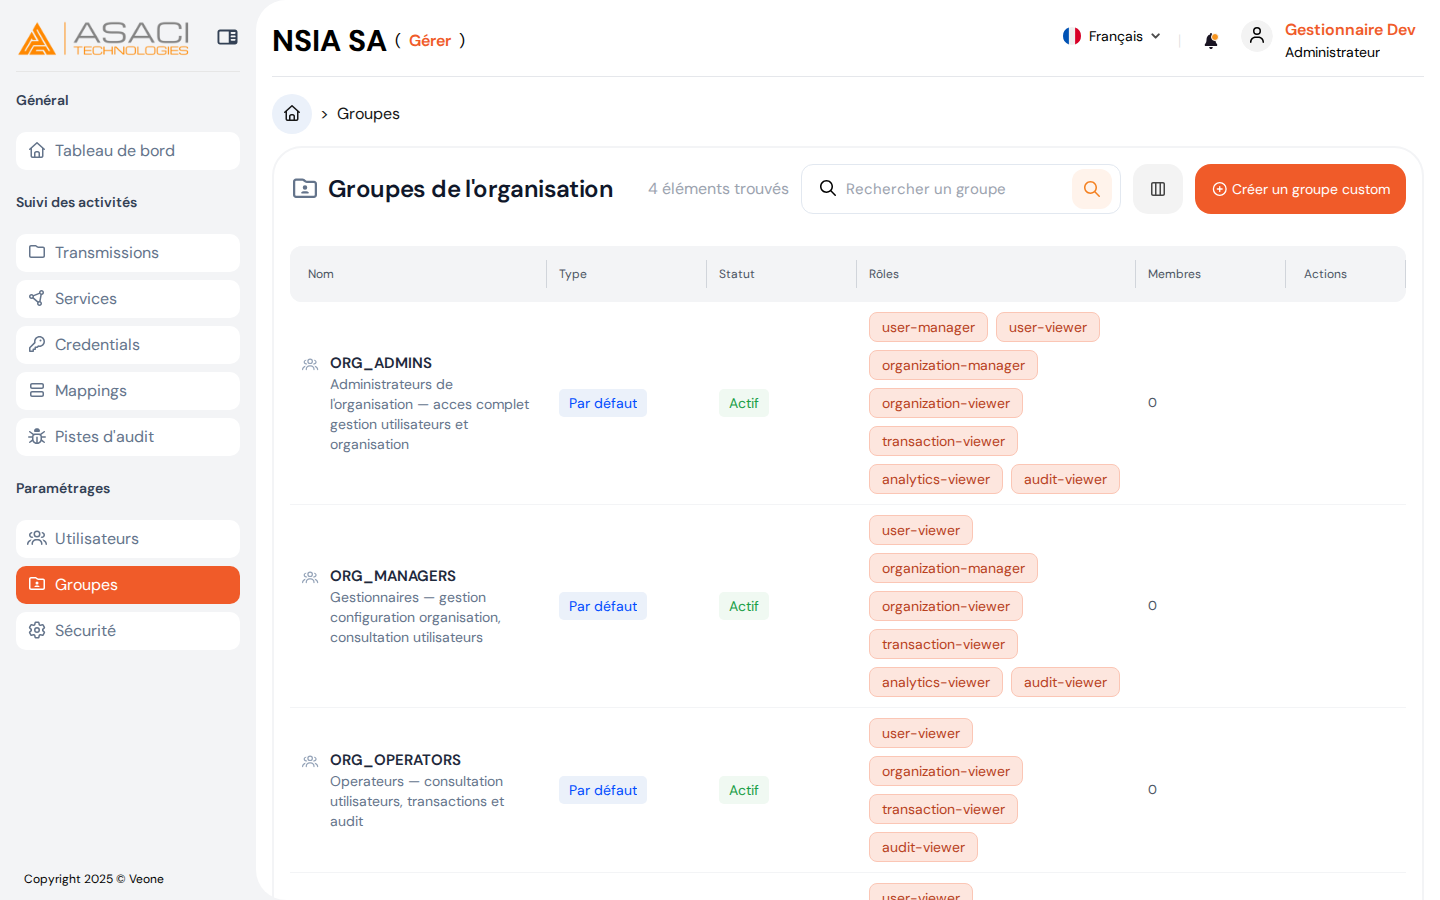Click the Statut column header

[737, 274]
